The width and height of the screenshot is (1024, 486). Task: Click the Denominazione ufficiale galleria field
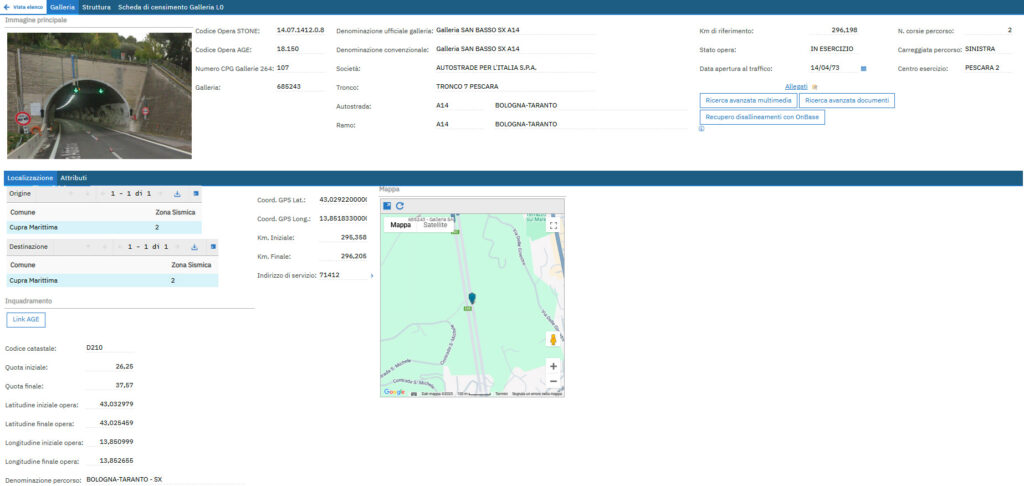[515, 30]
